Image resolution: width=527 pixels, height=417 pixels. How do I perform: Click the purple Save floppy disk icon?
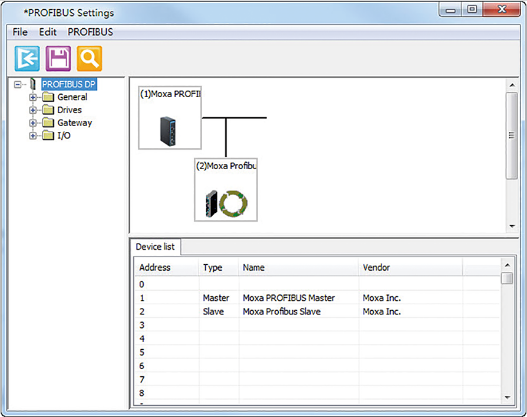[x=58, y=58]
